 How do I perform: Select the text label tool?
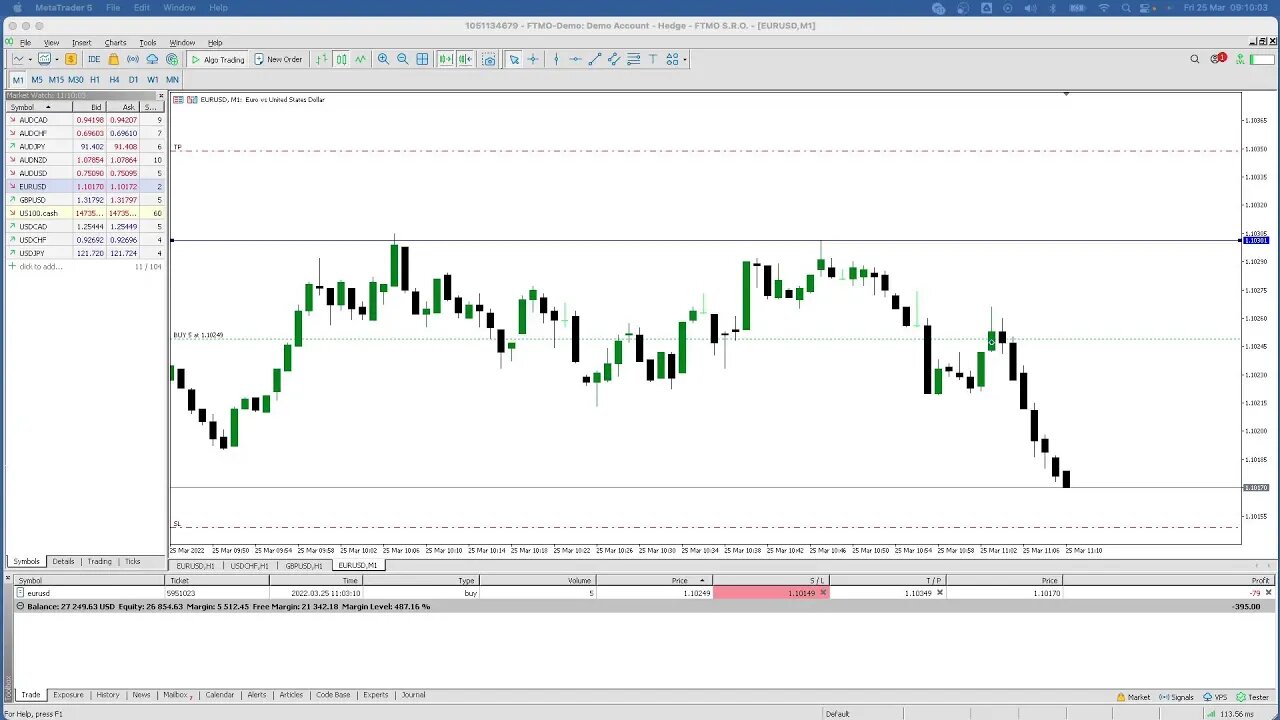tap(652, 59)
